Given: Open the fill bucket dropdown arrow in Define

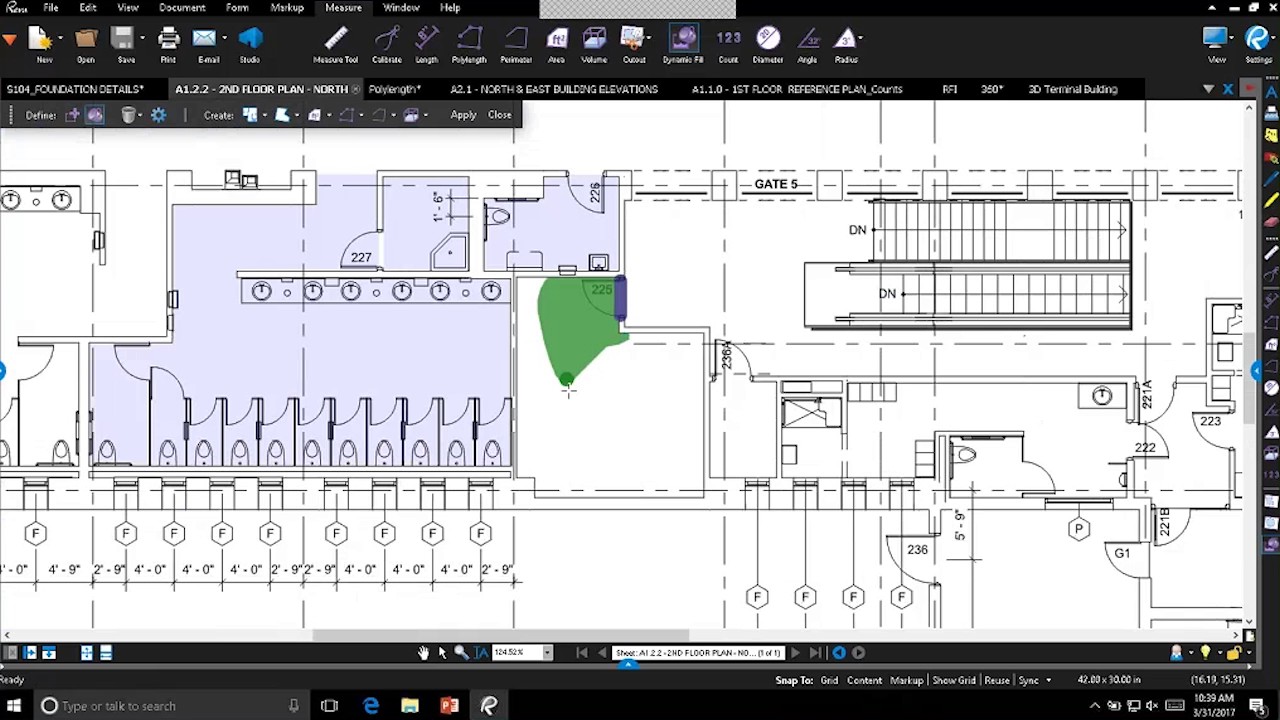Looking at the screenshot, I should pos(139,115).
